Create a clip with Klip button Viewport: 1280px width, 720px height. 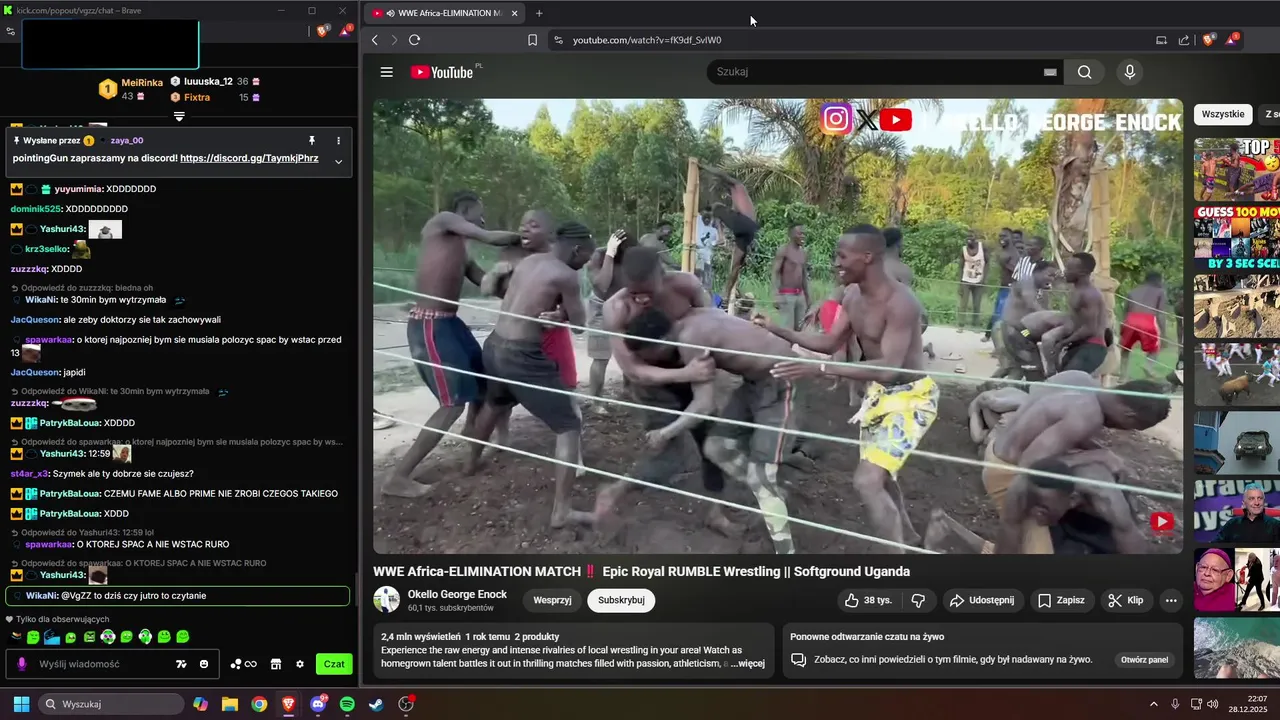[x=1125, y=600]
